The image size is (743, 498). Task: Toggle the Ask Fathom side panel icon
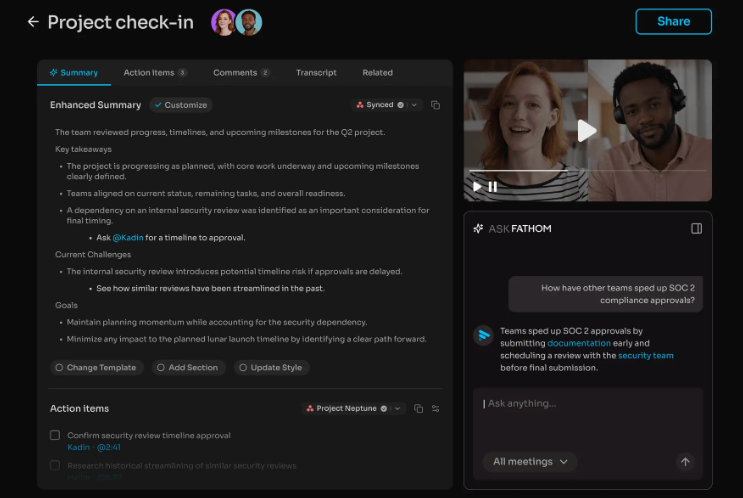coord(696,228)
